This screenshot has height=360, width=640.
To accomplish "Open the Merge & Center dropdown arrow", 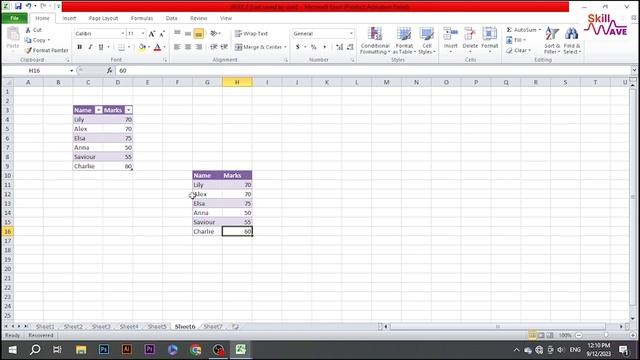I will (285, 47).
